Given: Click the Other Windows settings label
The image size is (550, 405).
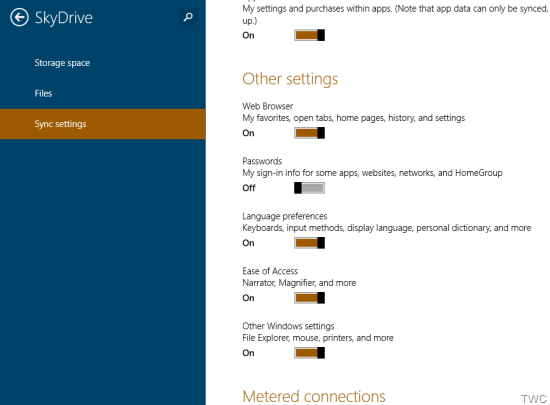Looking at the screenshot, I should (x=288, y=326).
